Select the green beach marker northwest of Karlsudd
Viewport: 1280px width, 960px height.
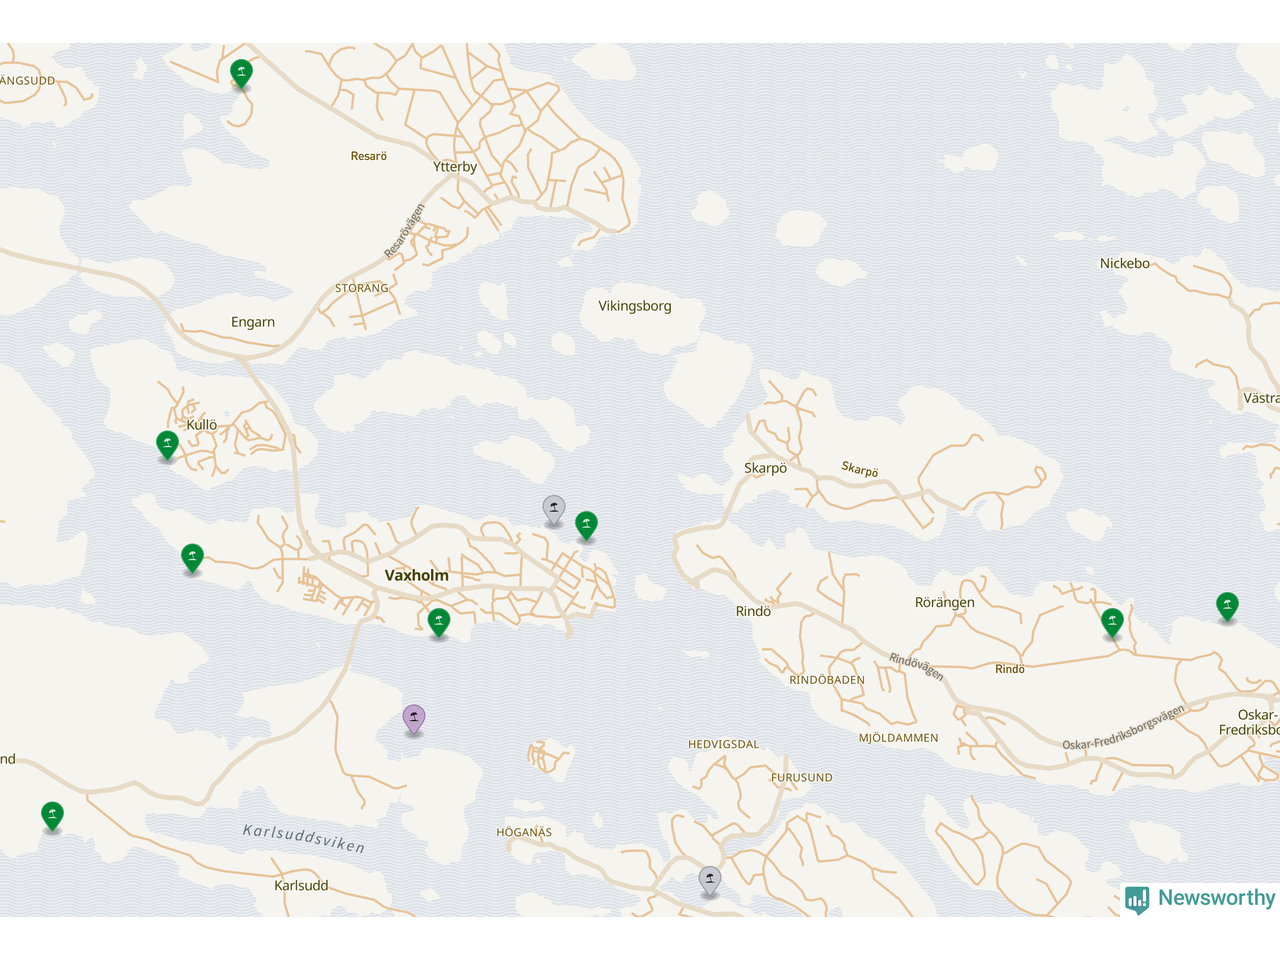tap(53, 816)
